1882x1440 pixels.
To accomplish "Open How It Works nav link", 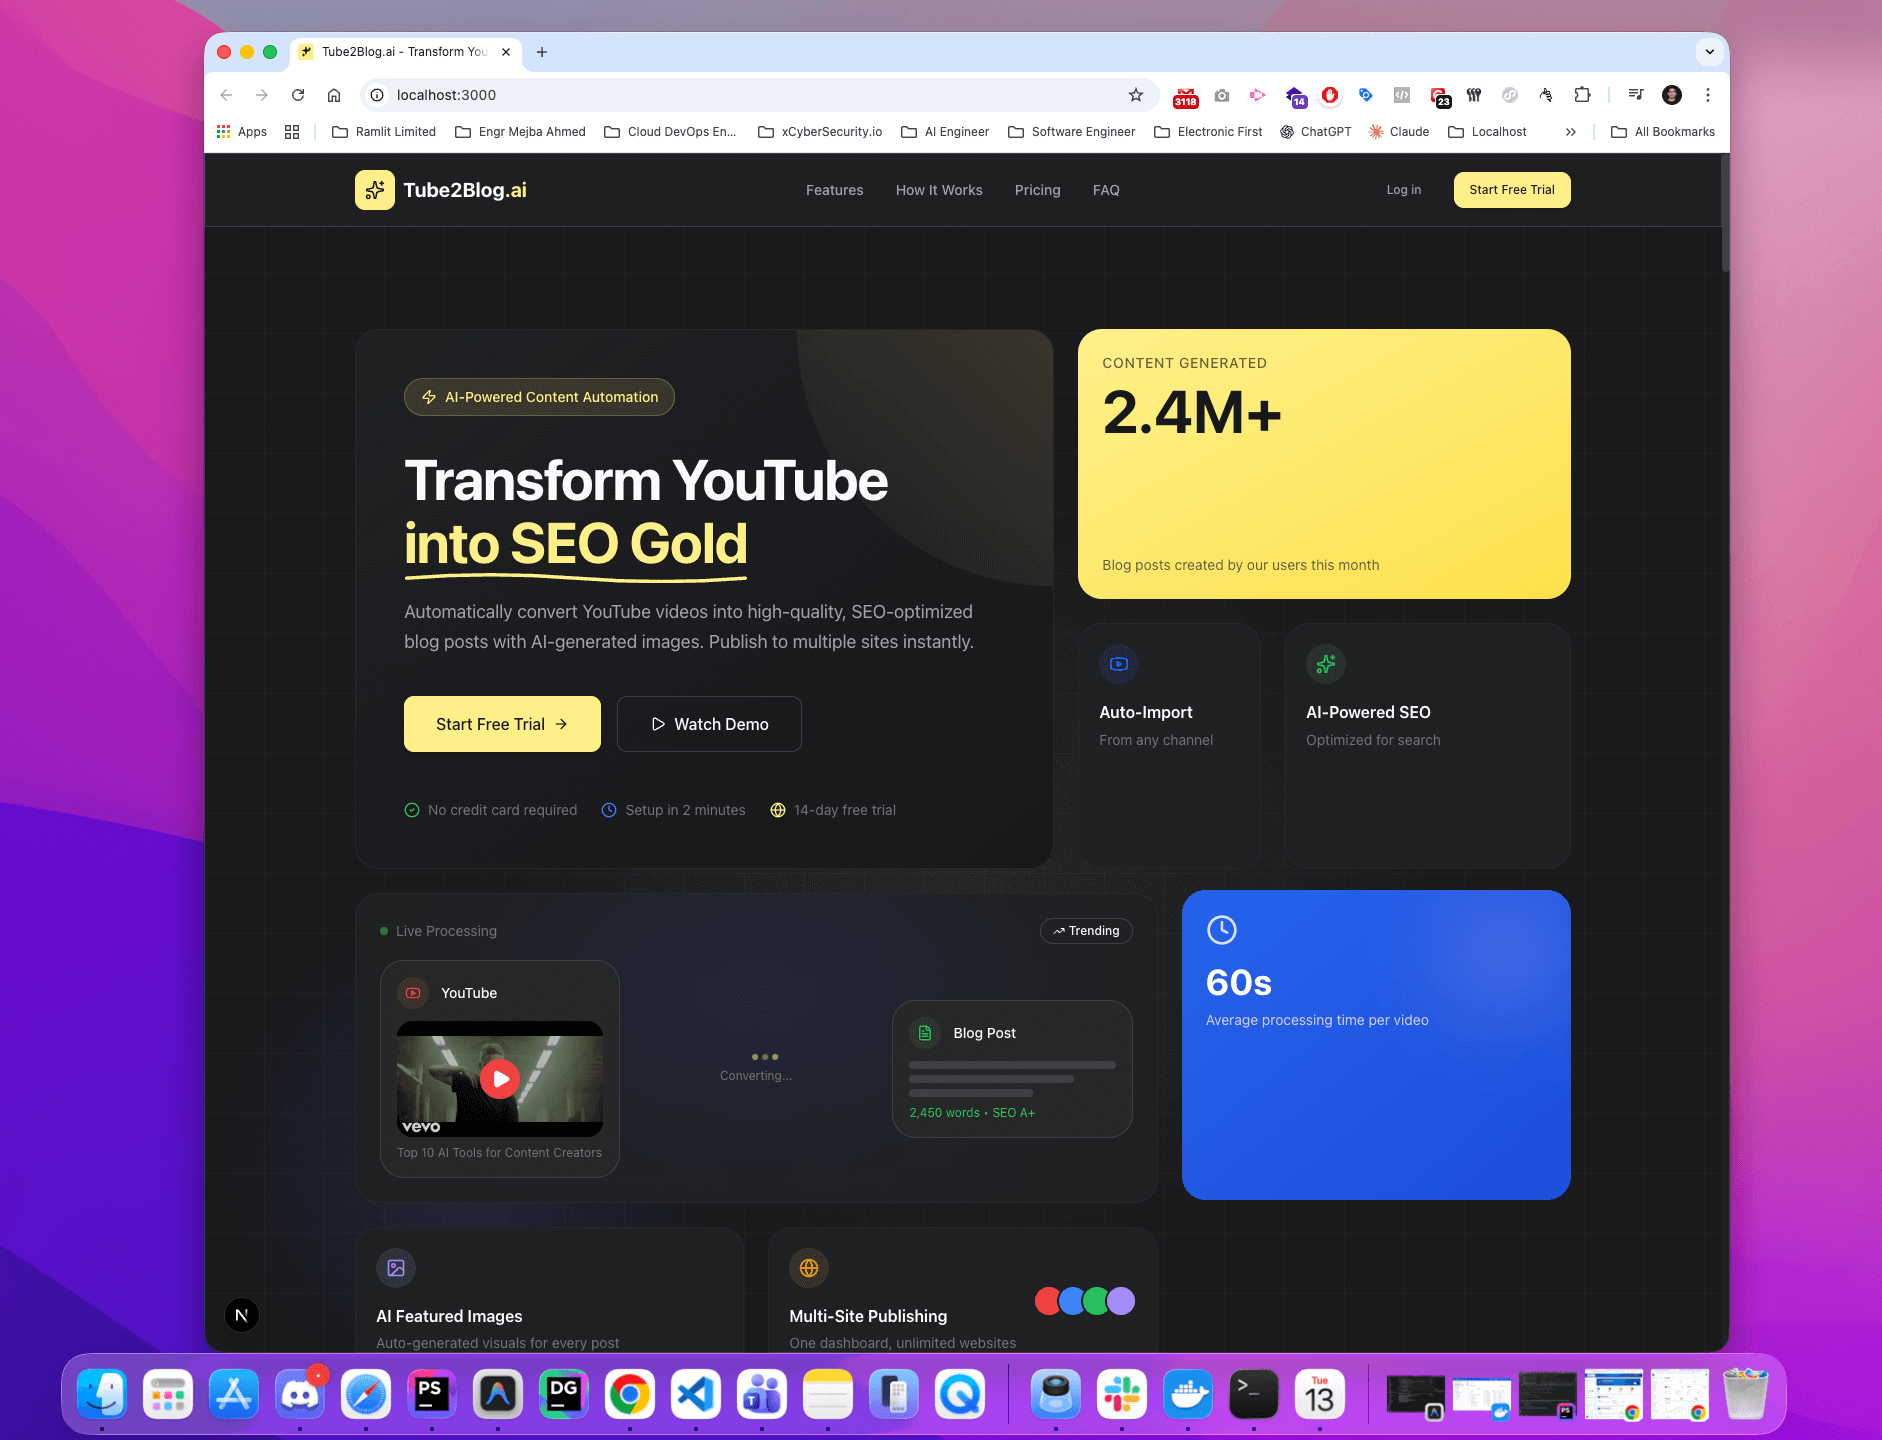I will click(938, 190).
